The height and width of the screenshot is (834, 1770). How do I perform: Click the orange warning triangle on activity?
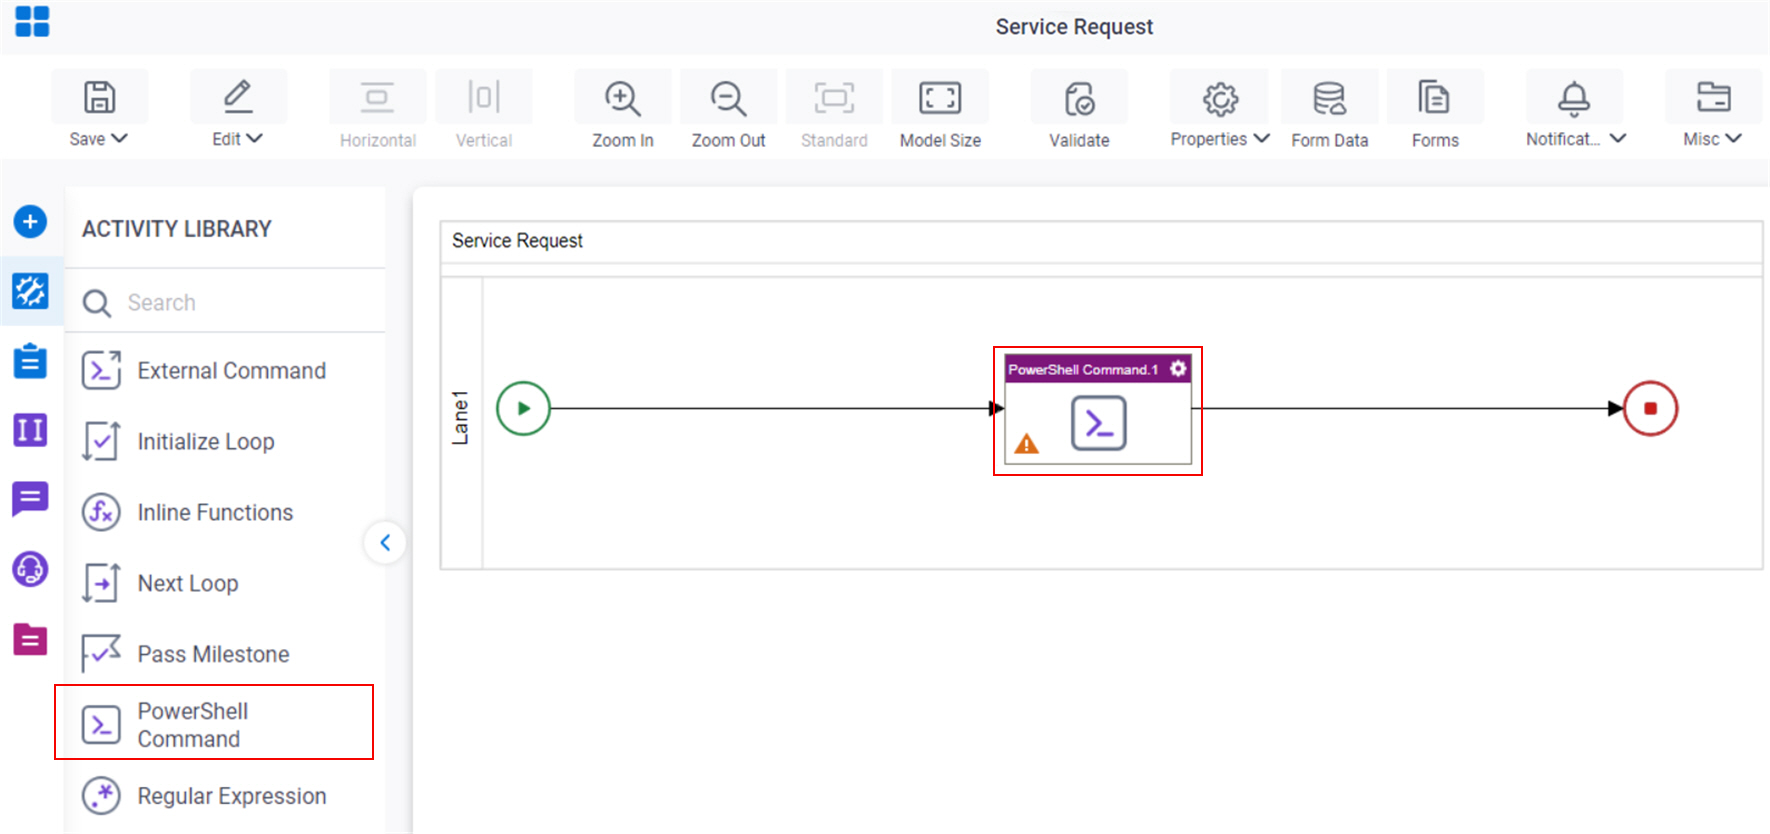coord(1026,444)
